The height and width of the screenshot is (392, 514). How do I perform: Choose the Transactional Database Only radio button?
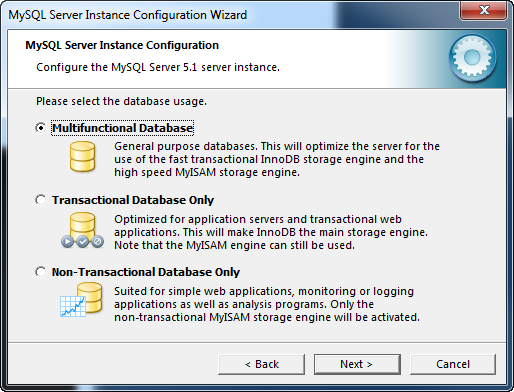click(x=41, y=200)
